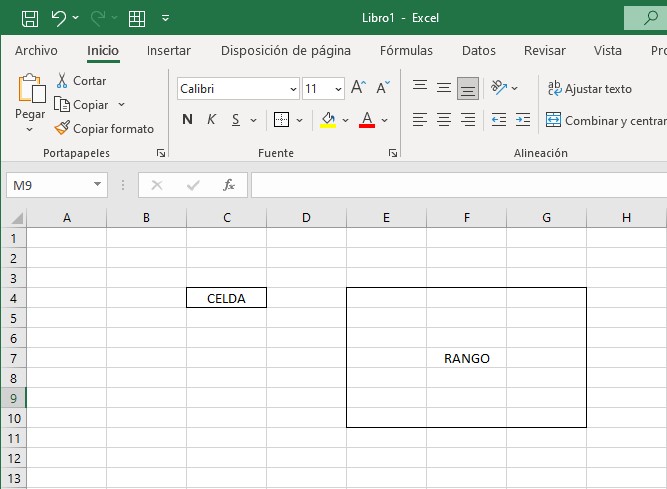Viewport: 667px width, 489px height.
Task: Select all cells with corner triangle
Action: tap(17, 219)
